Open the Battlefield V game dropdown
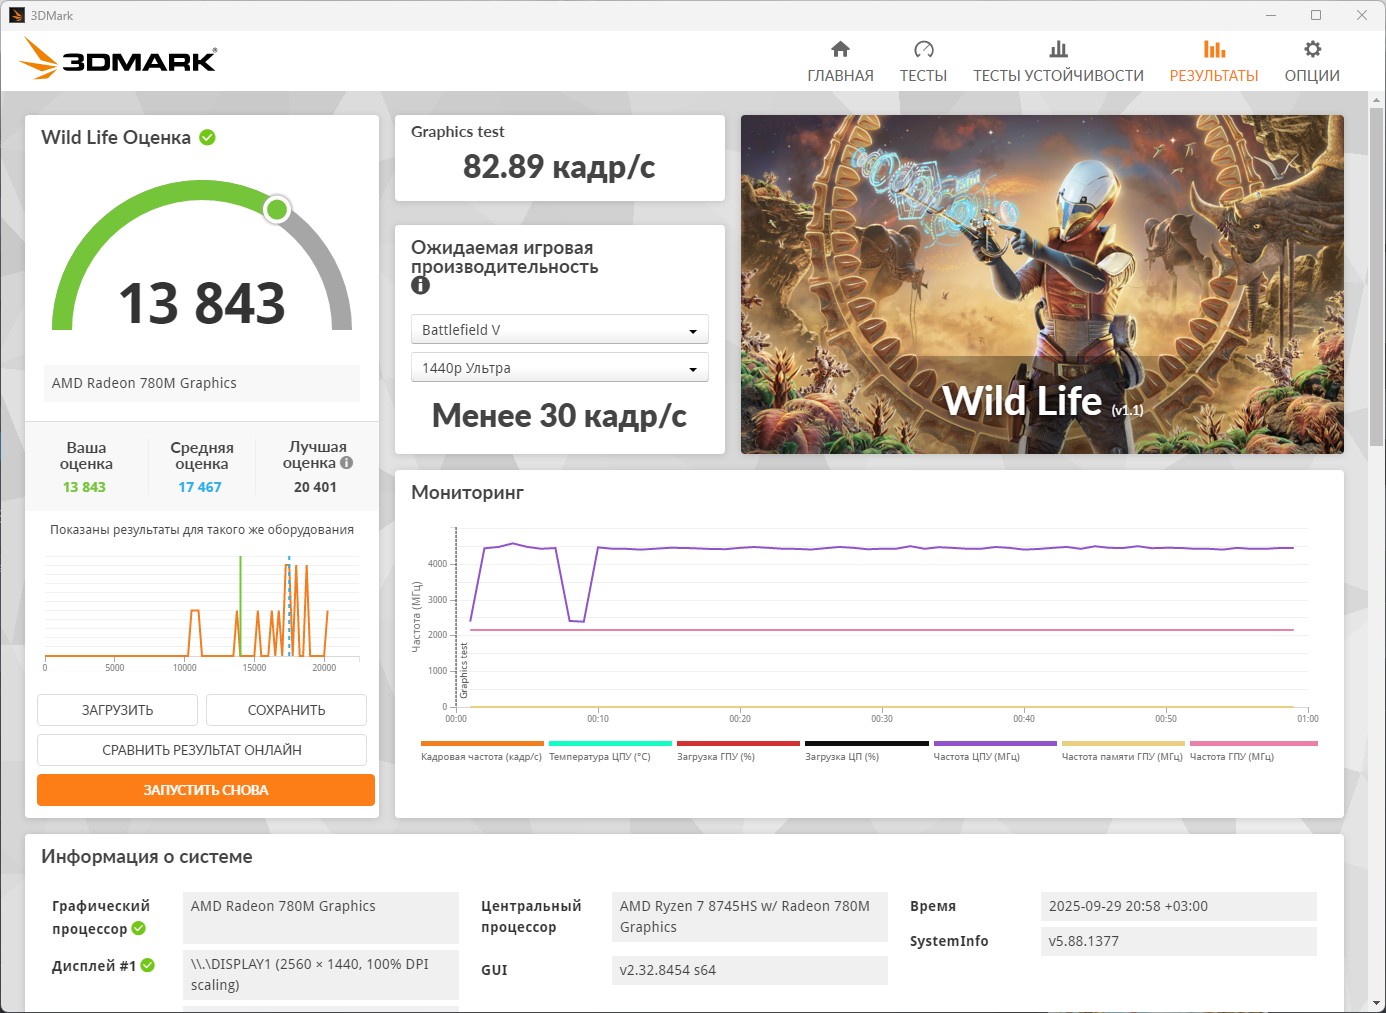Viewport: 1386px width, 1013px height. tap(560, 330)
